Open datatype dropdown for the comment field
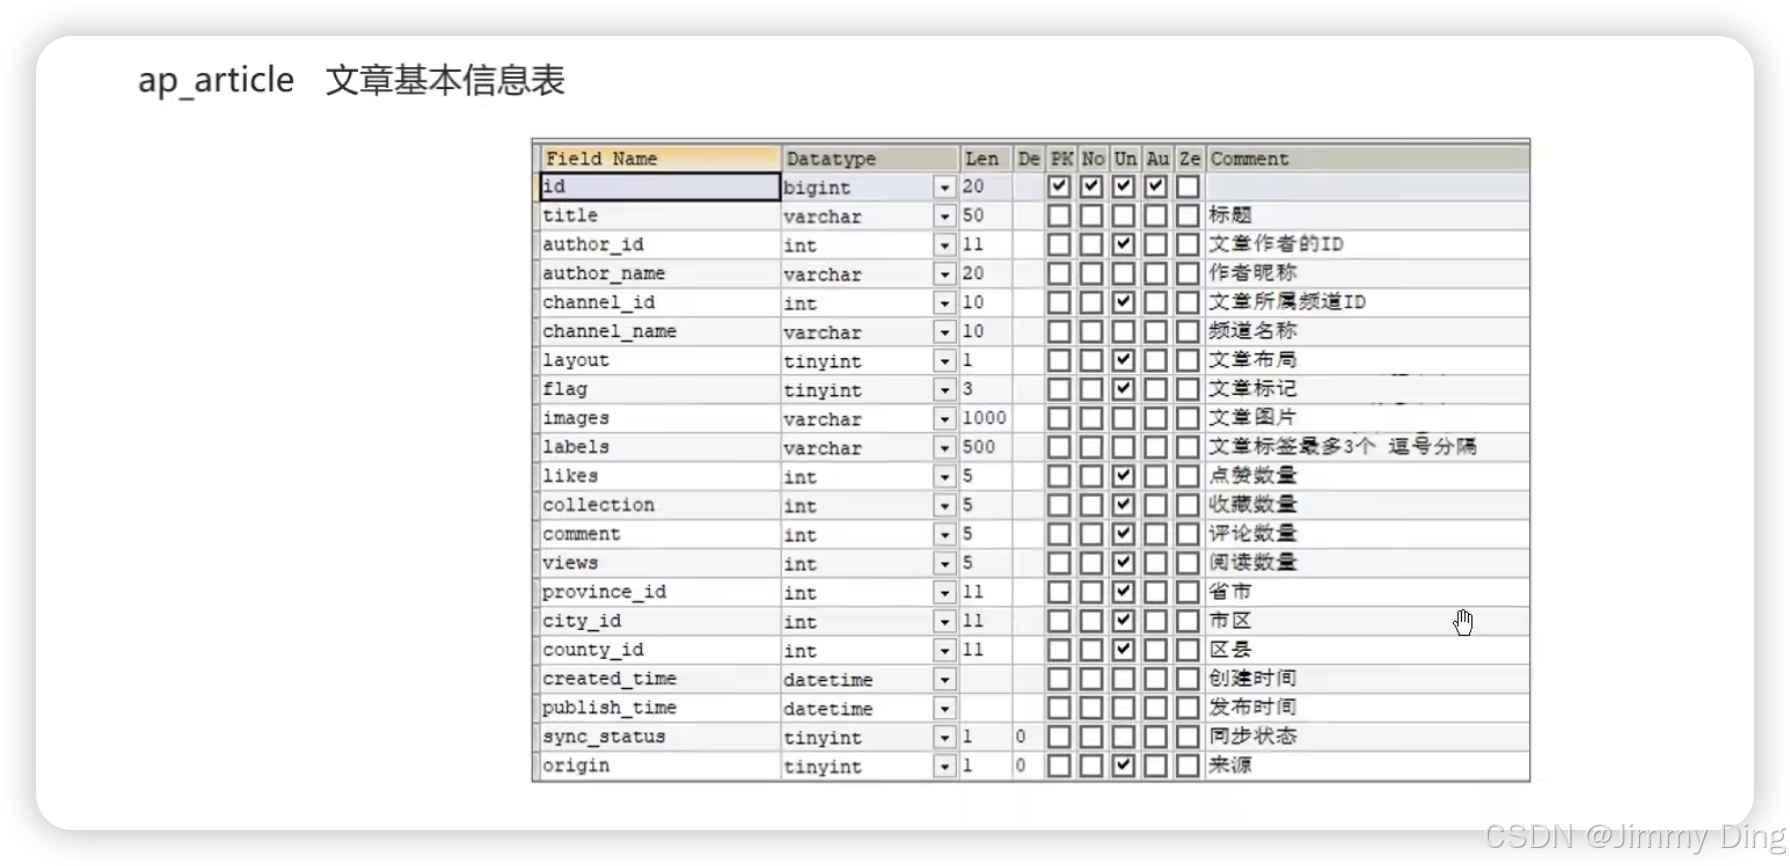1790x866 pixels. [944, 535]
